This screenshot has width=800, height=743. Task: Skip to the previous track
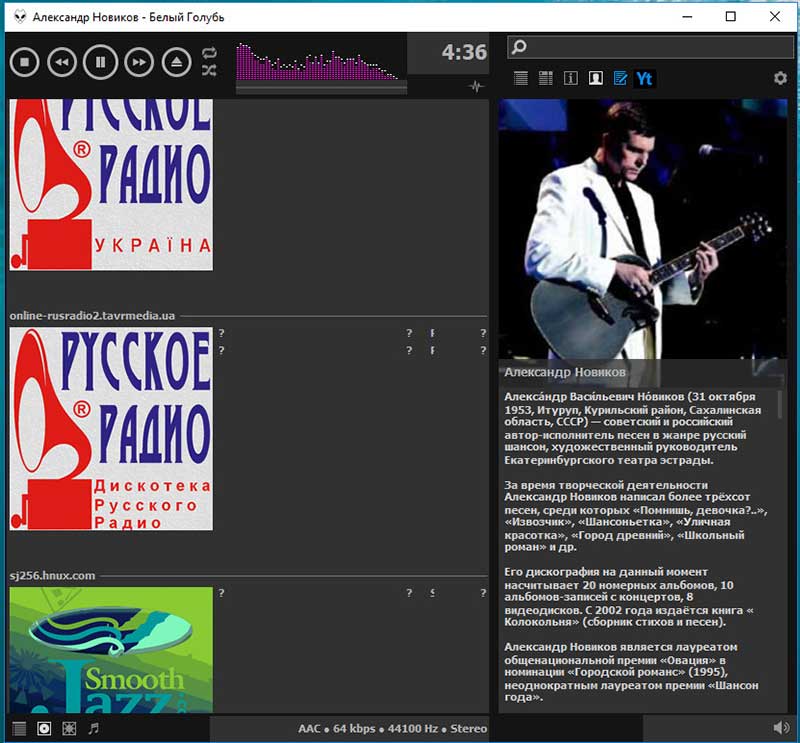pos(62,62)
